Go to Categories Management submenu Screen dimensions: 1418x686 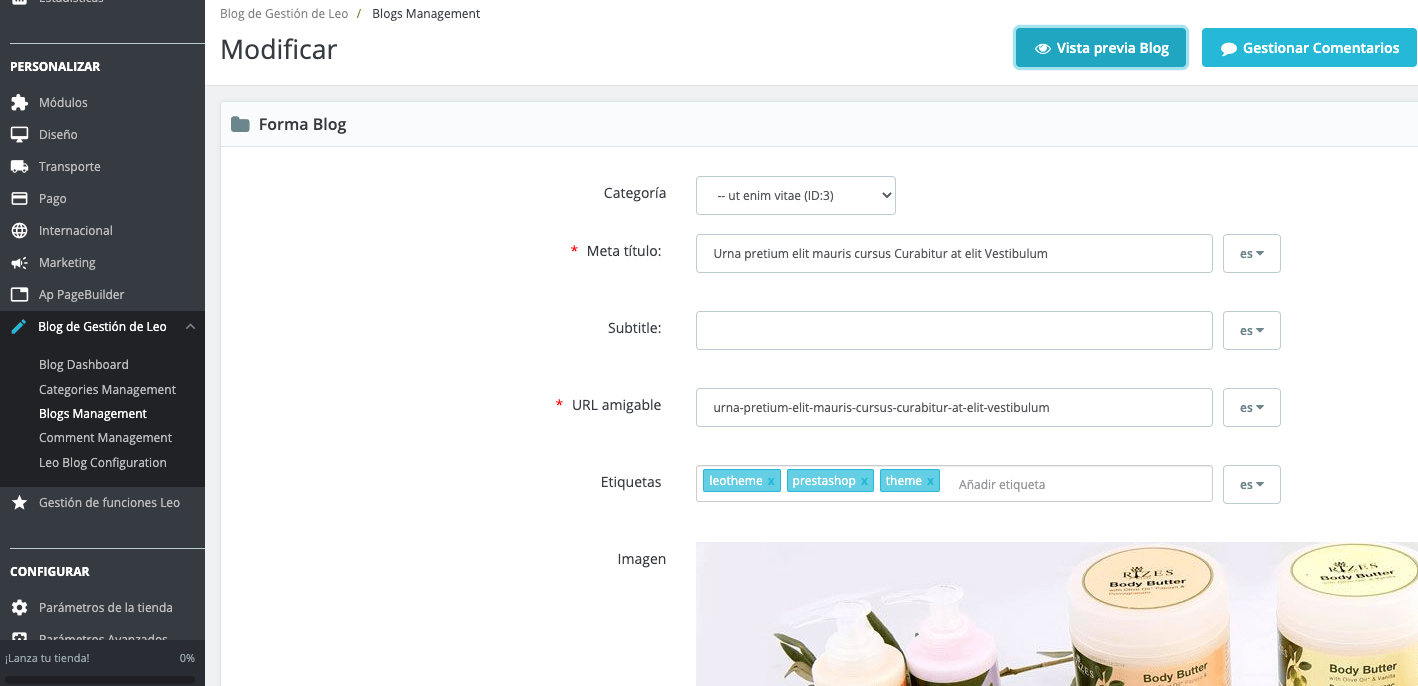pos(107,390)
